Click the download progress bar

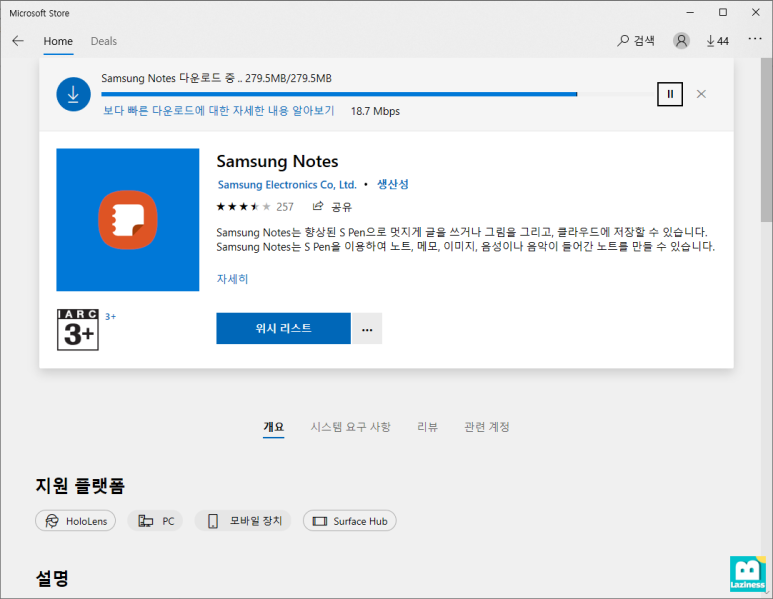click(378, 94)
